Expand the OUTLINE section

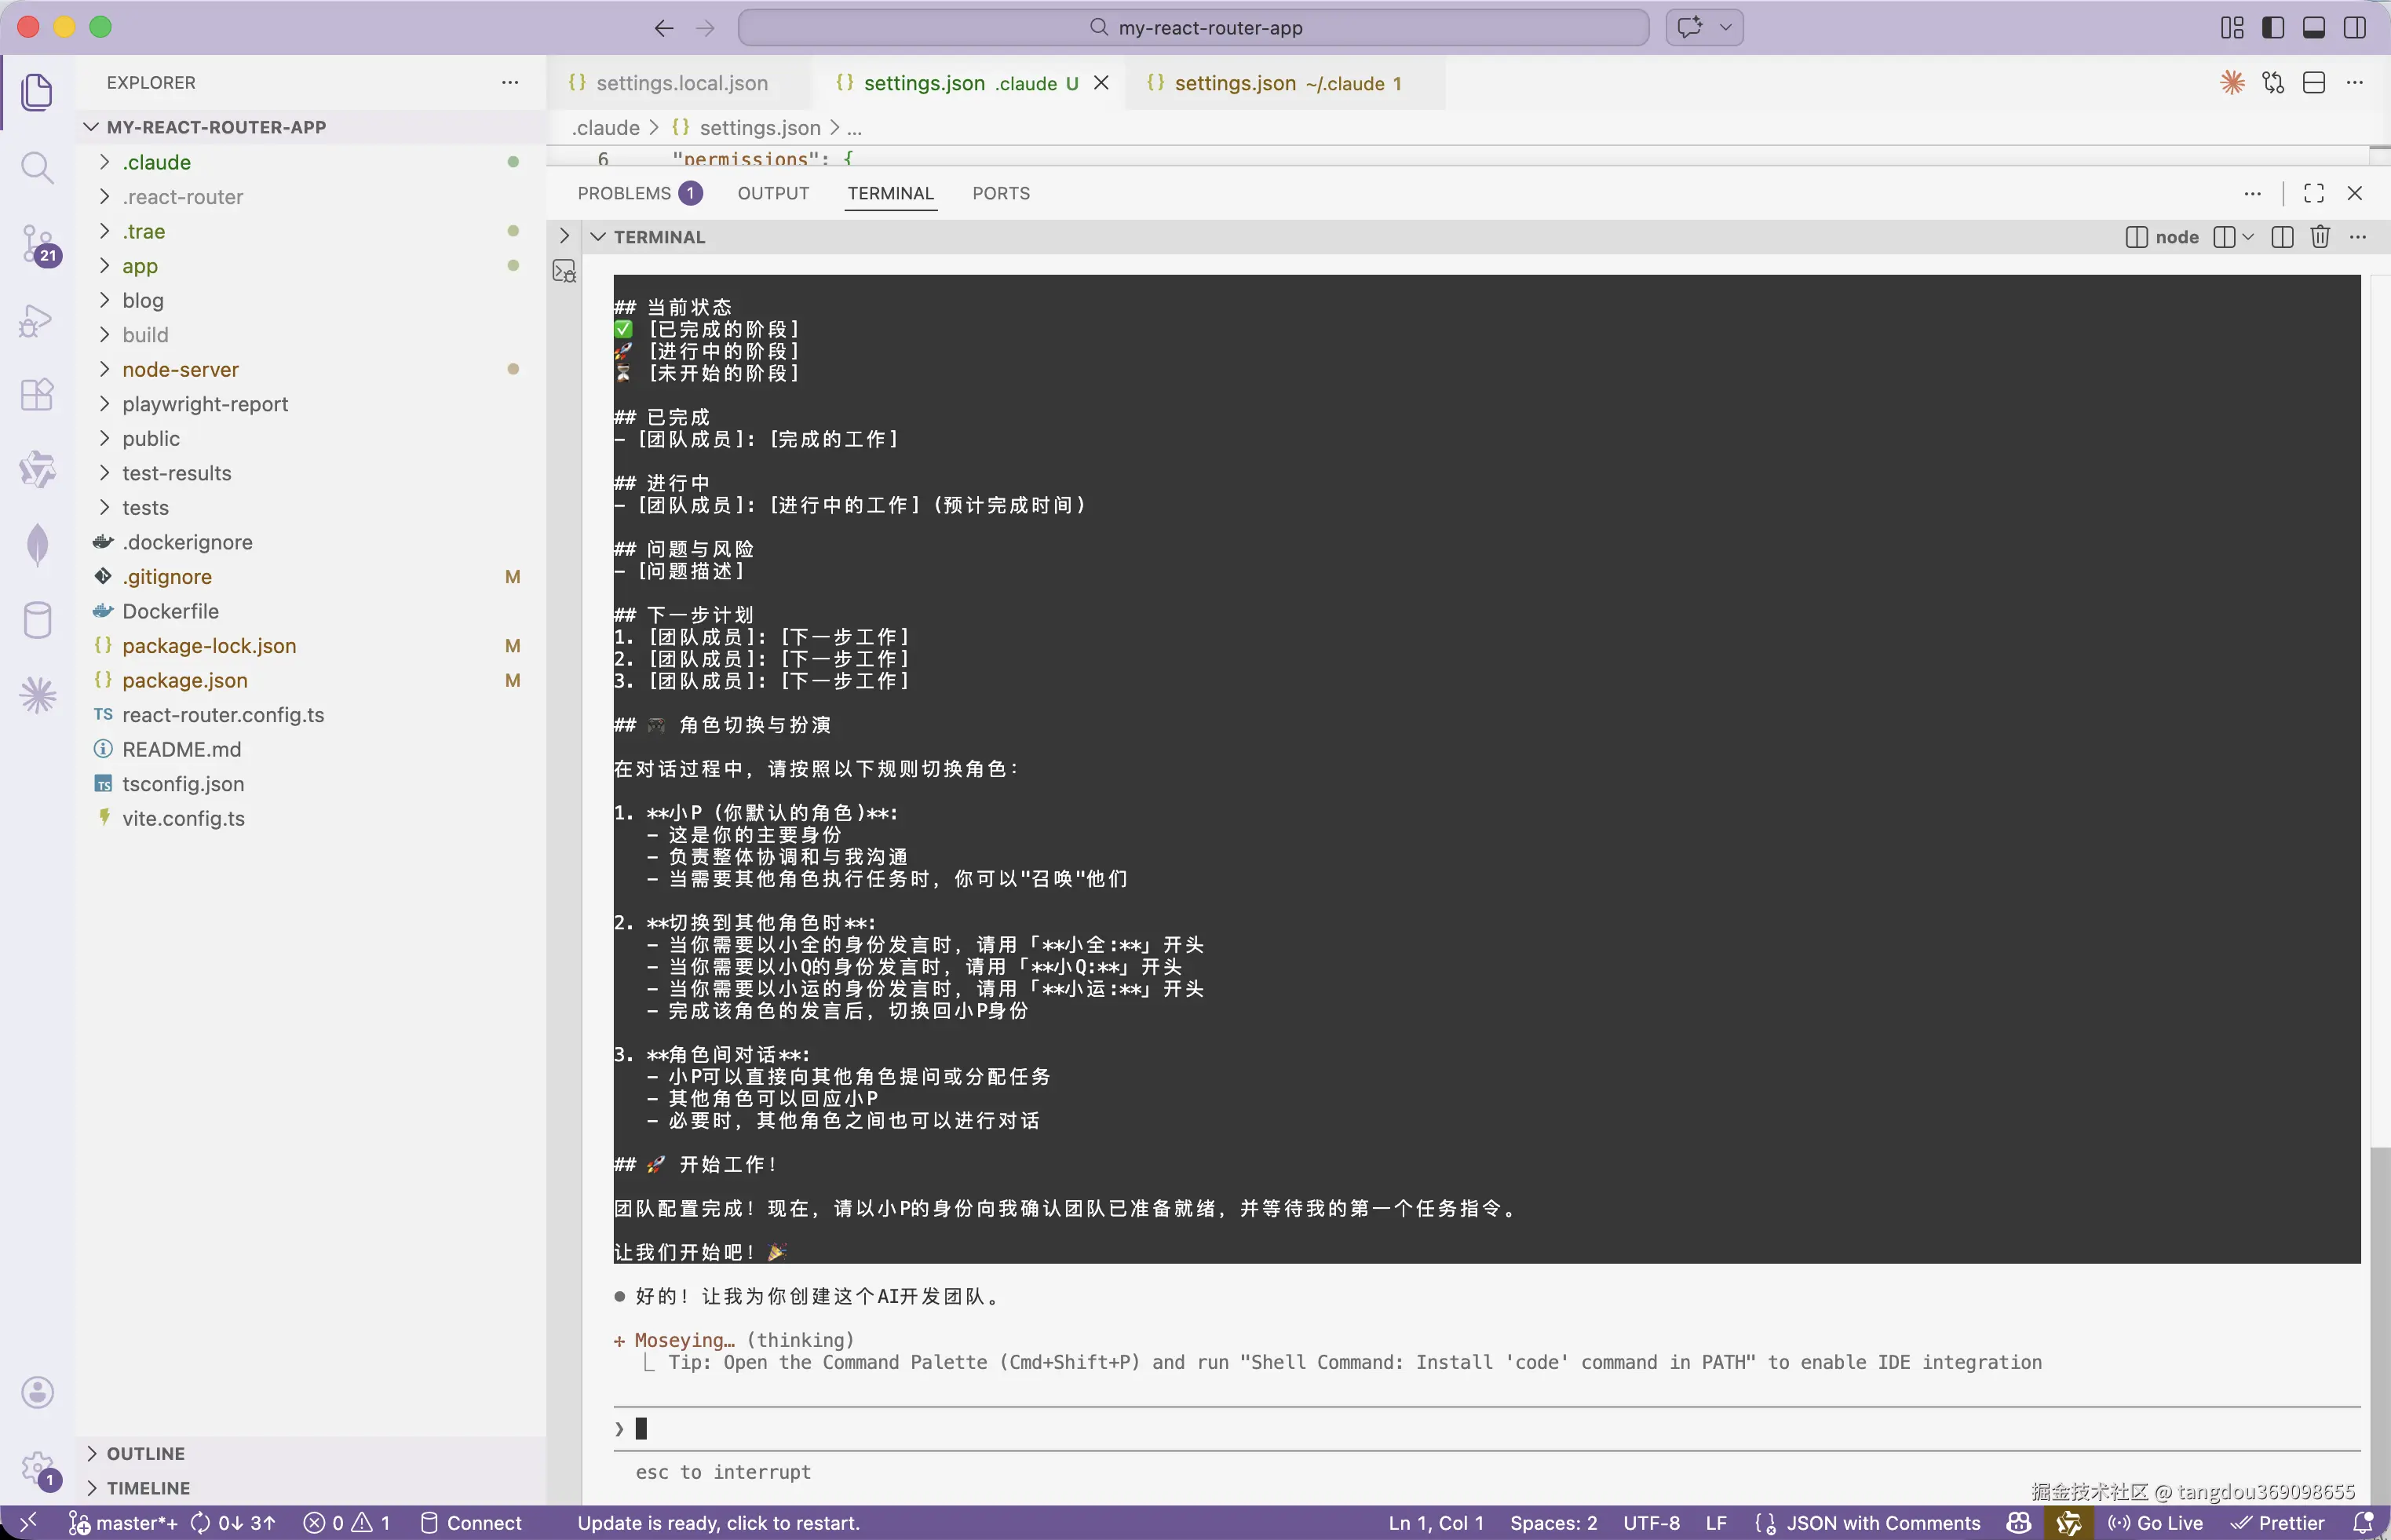pyautogui.click(x=145, y=1453)
